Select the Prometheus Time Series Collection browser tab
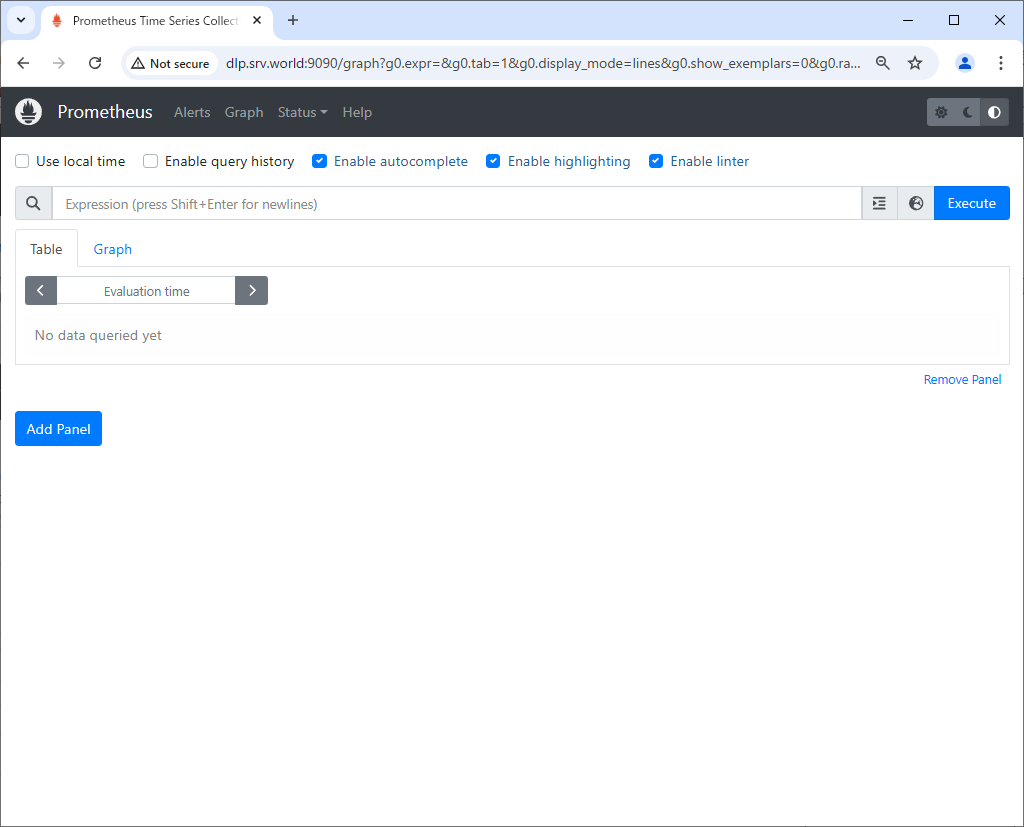1024x827 pixels. (155, 20)
